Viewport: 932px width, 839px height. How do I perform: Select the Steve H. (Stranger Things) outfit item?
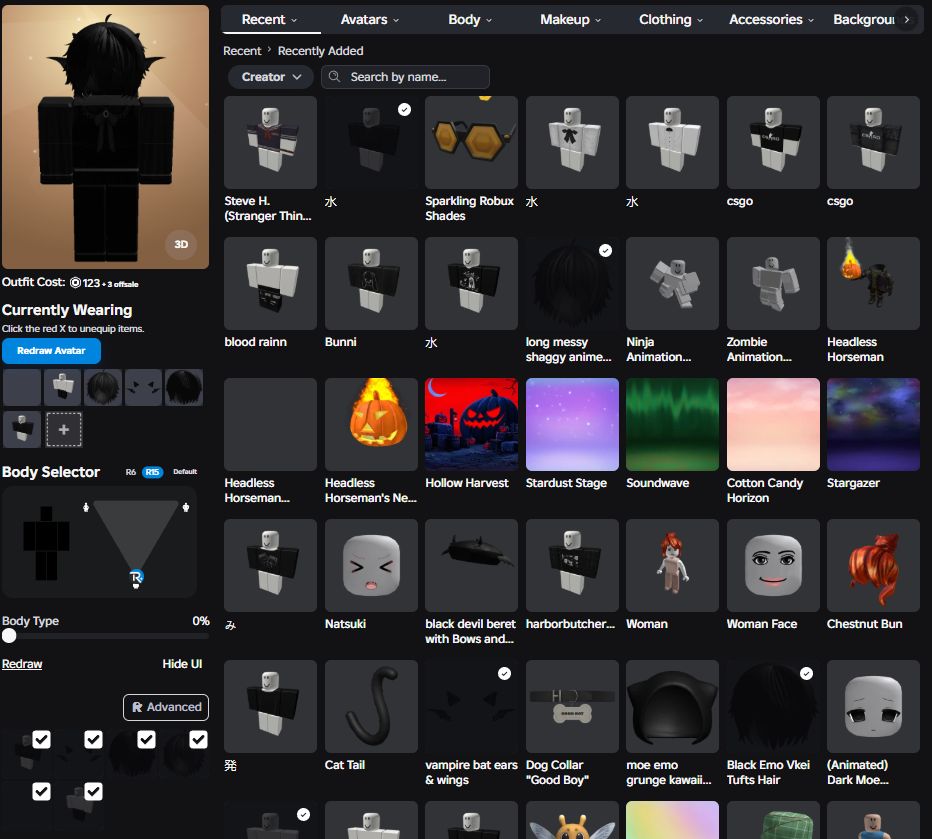point(270,143)
